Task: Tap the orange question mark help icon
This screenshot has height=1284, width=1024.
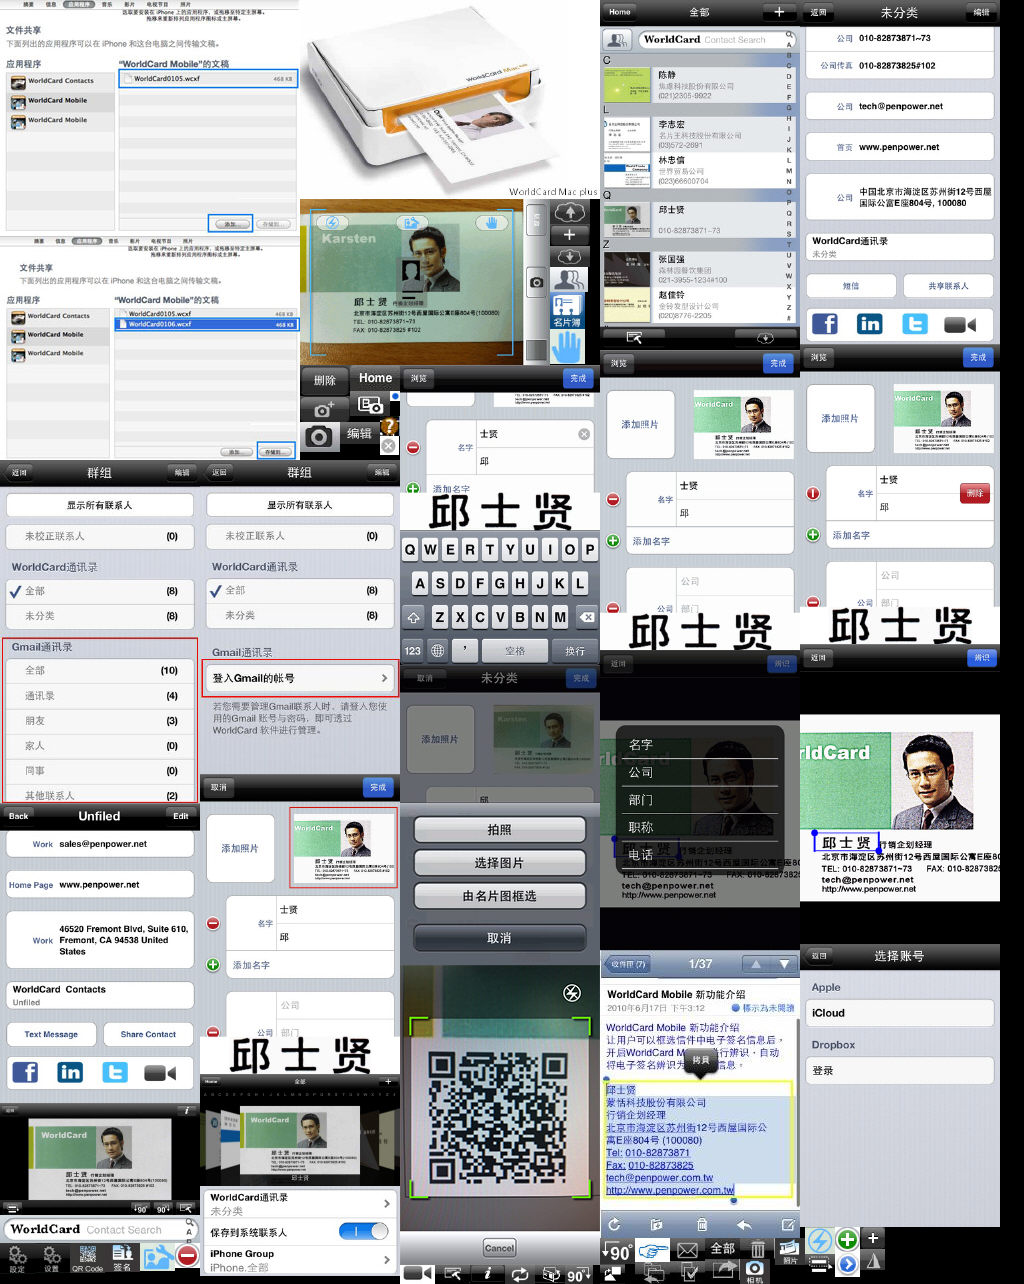Action: pos(389,426)
